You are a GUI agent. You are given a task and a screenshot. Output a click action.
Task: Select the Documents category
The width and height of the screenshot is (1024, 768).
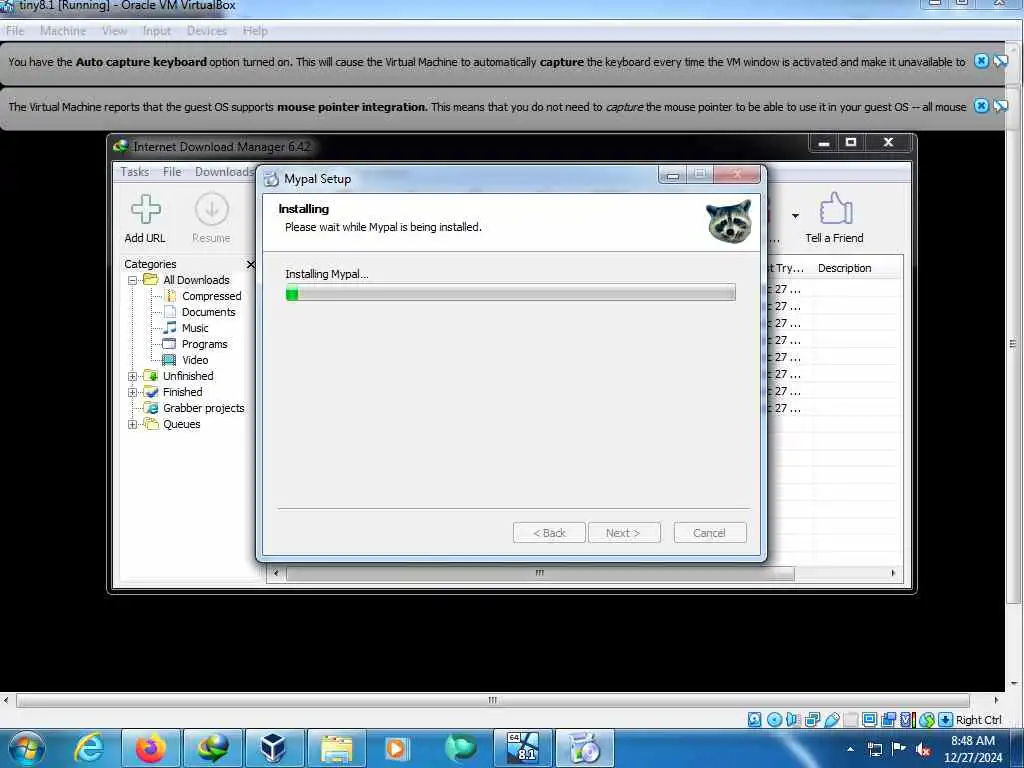[x=208, y=312]
